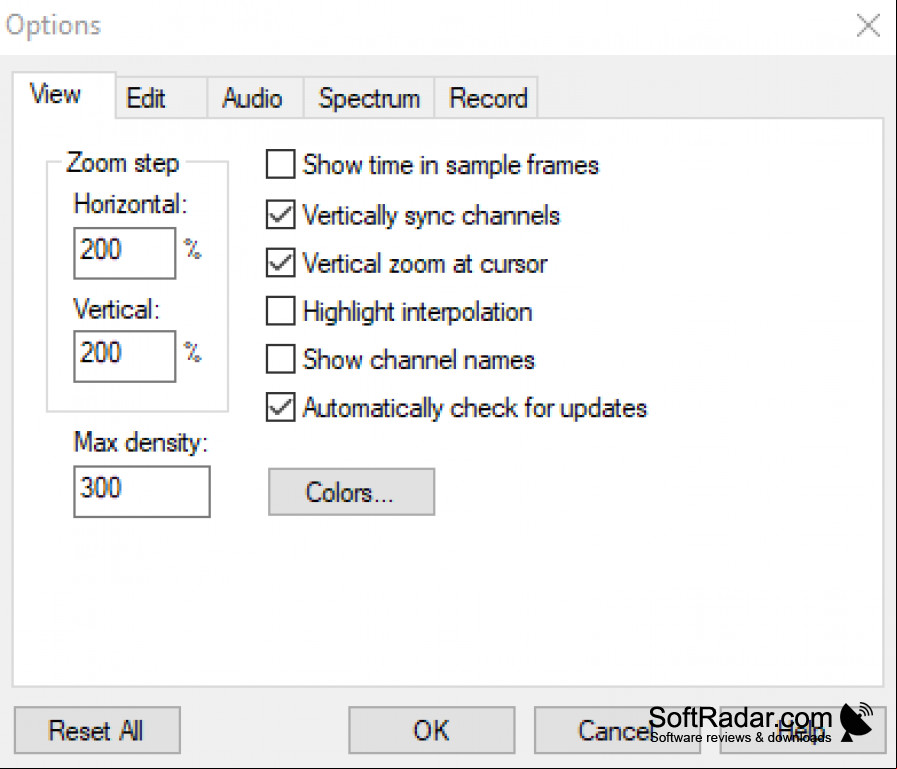Image resolution: width=897 pixels, height=769 pixels.
Task: Confirm settings with OK
Action: pos(432,730)
